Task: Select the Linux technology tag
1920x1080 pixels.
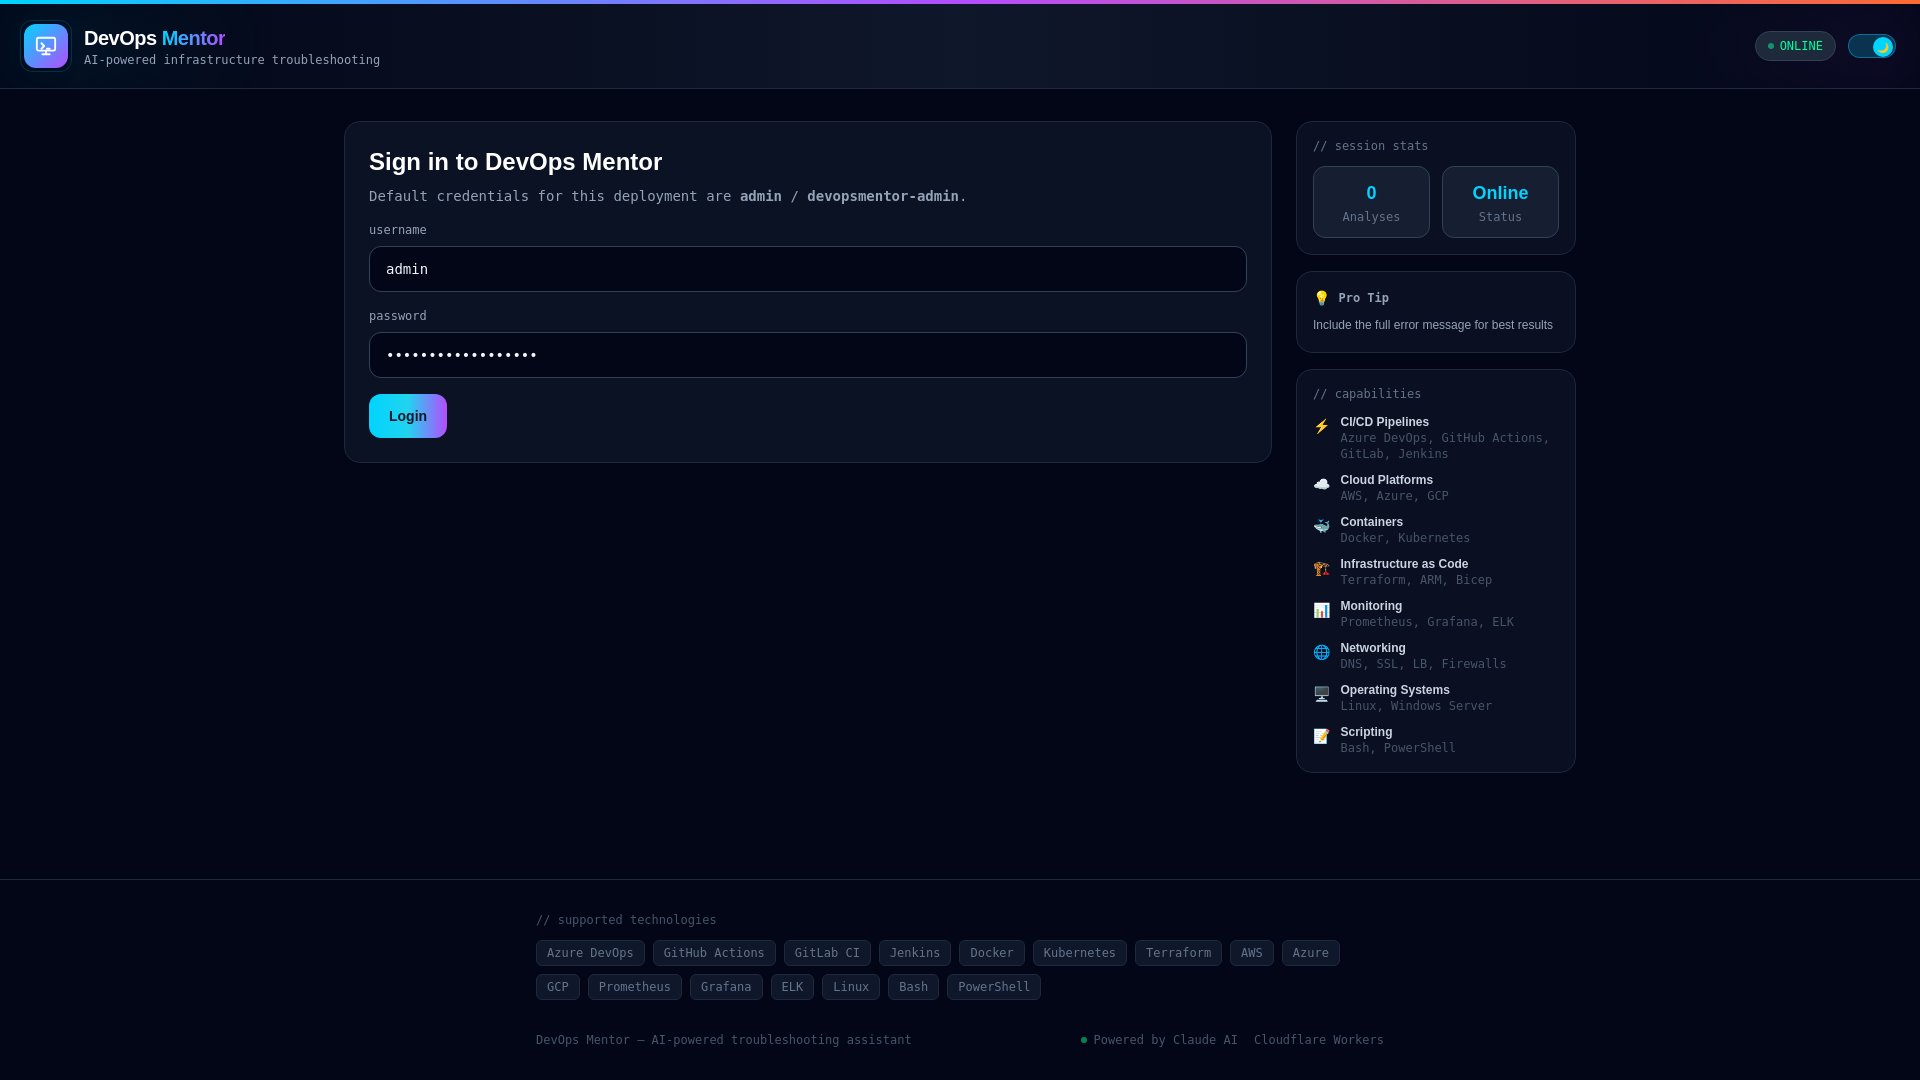Action: [x=851, y=987]
